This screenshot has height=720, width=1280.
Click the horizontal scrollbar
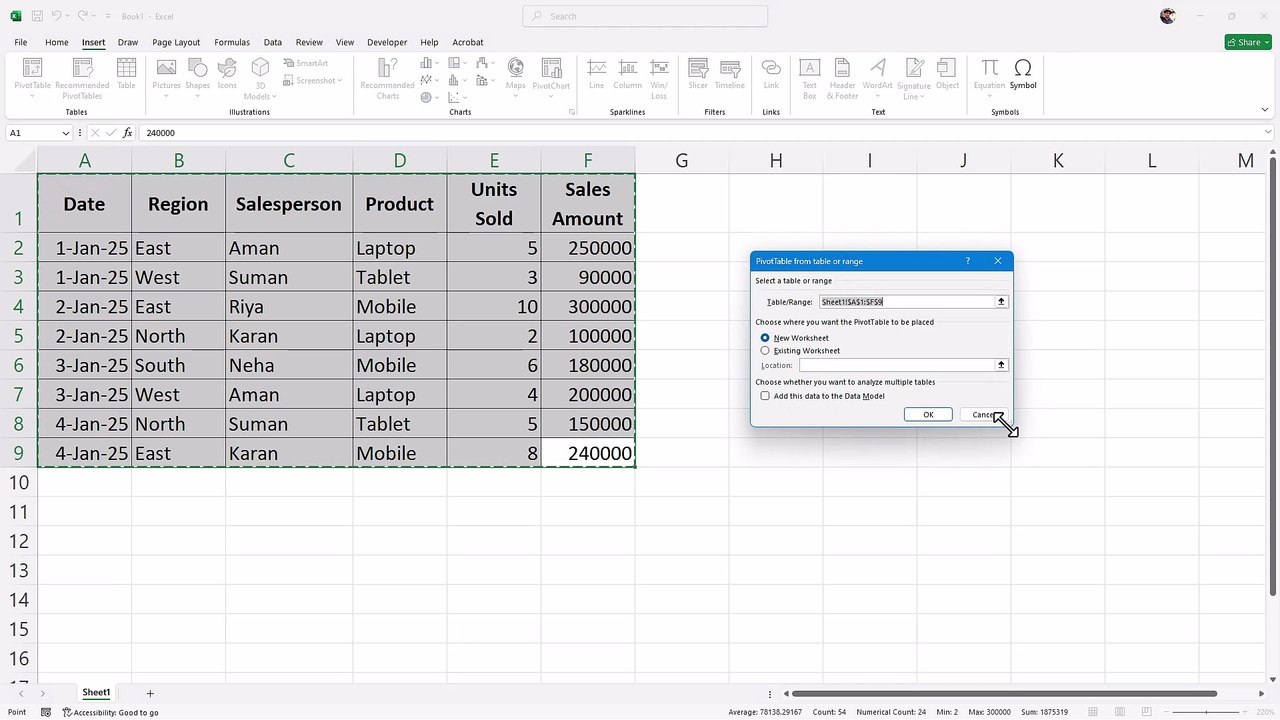[x=1005, y=693]
